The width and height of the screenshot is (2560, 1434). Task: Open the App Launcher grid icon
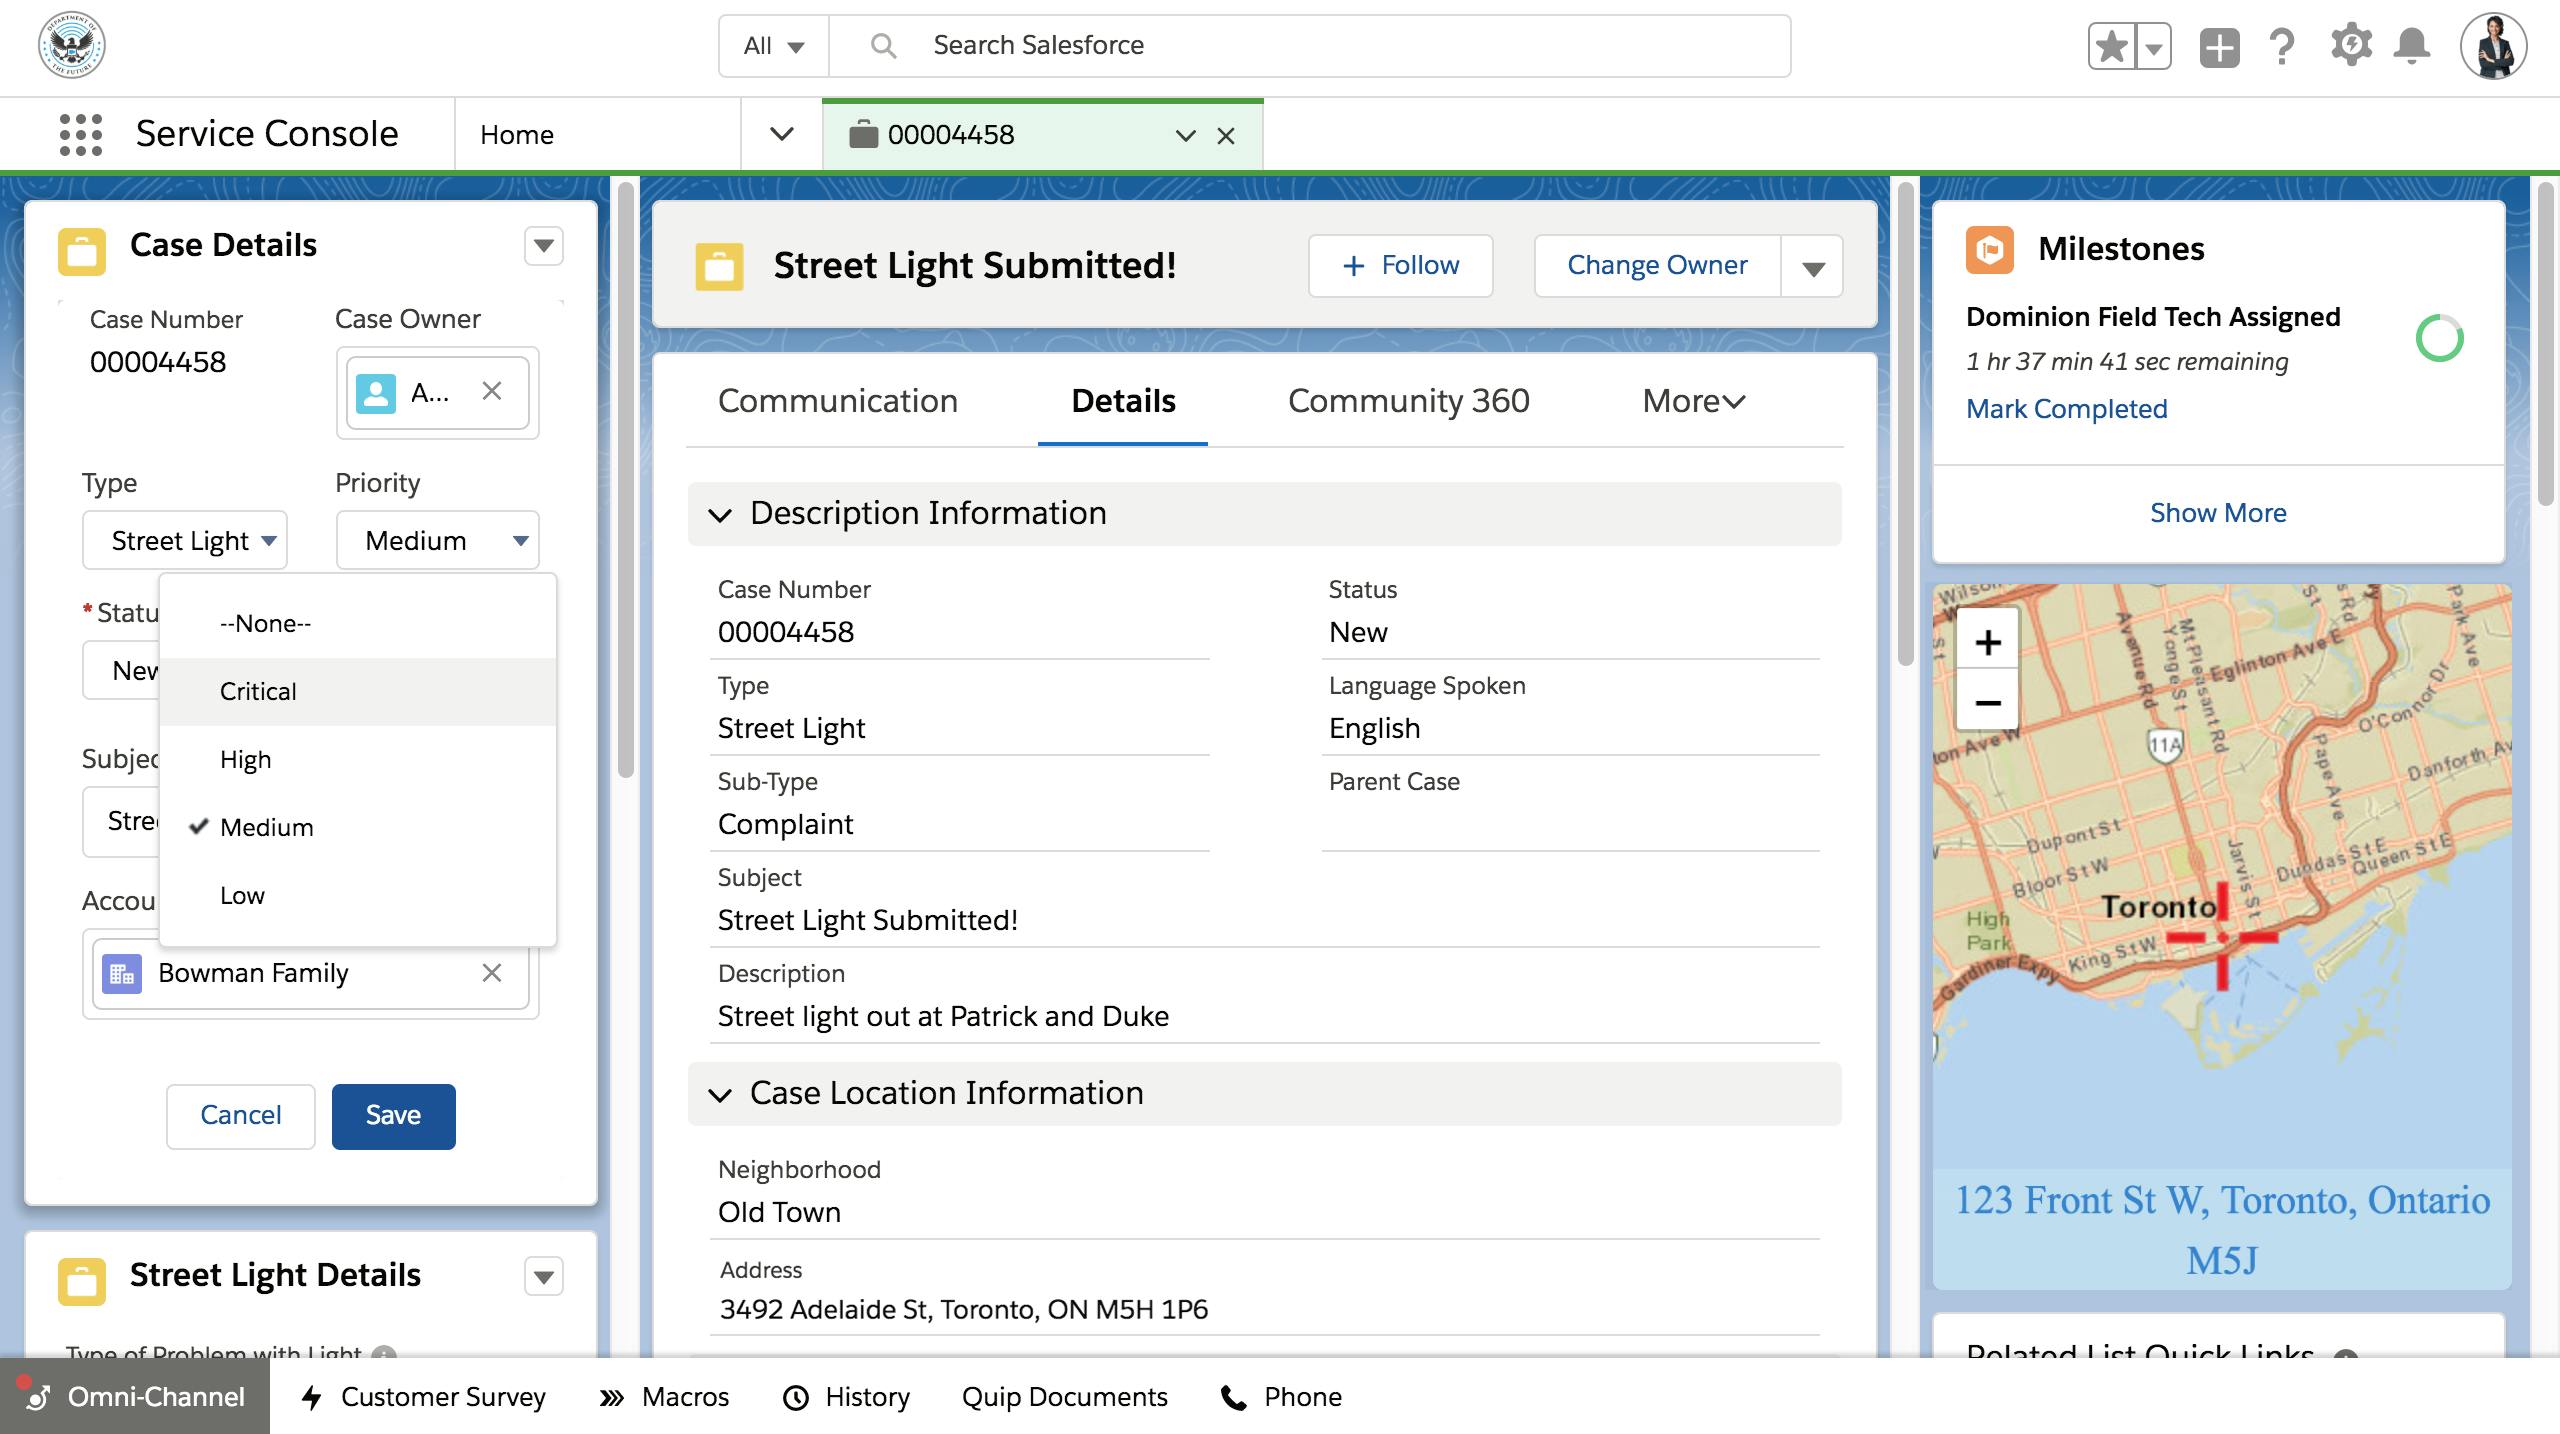tap(81, 134)
